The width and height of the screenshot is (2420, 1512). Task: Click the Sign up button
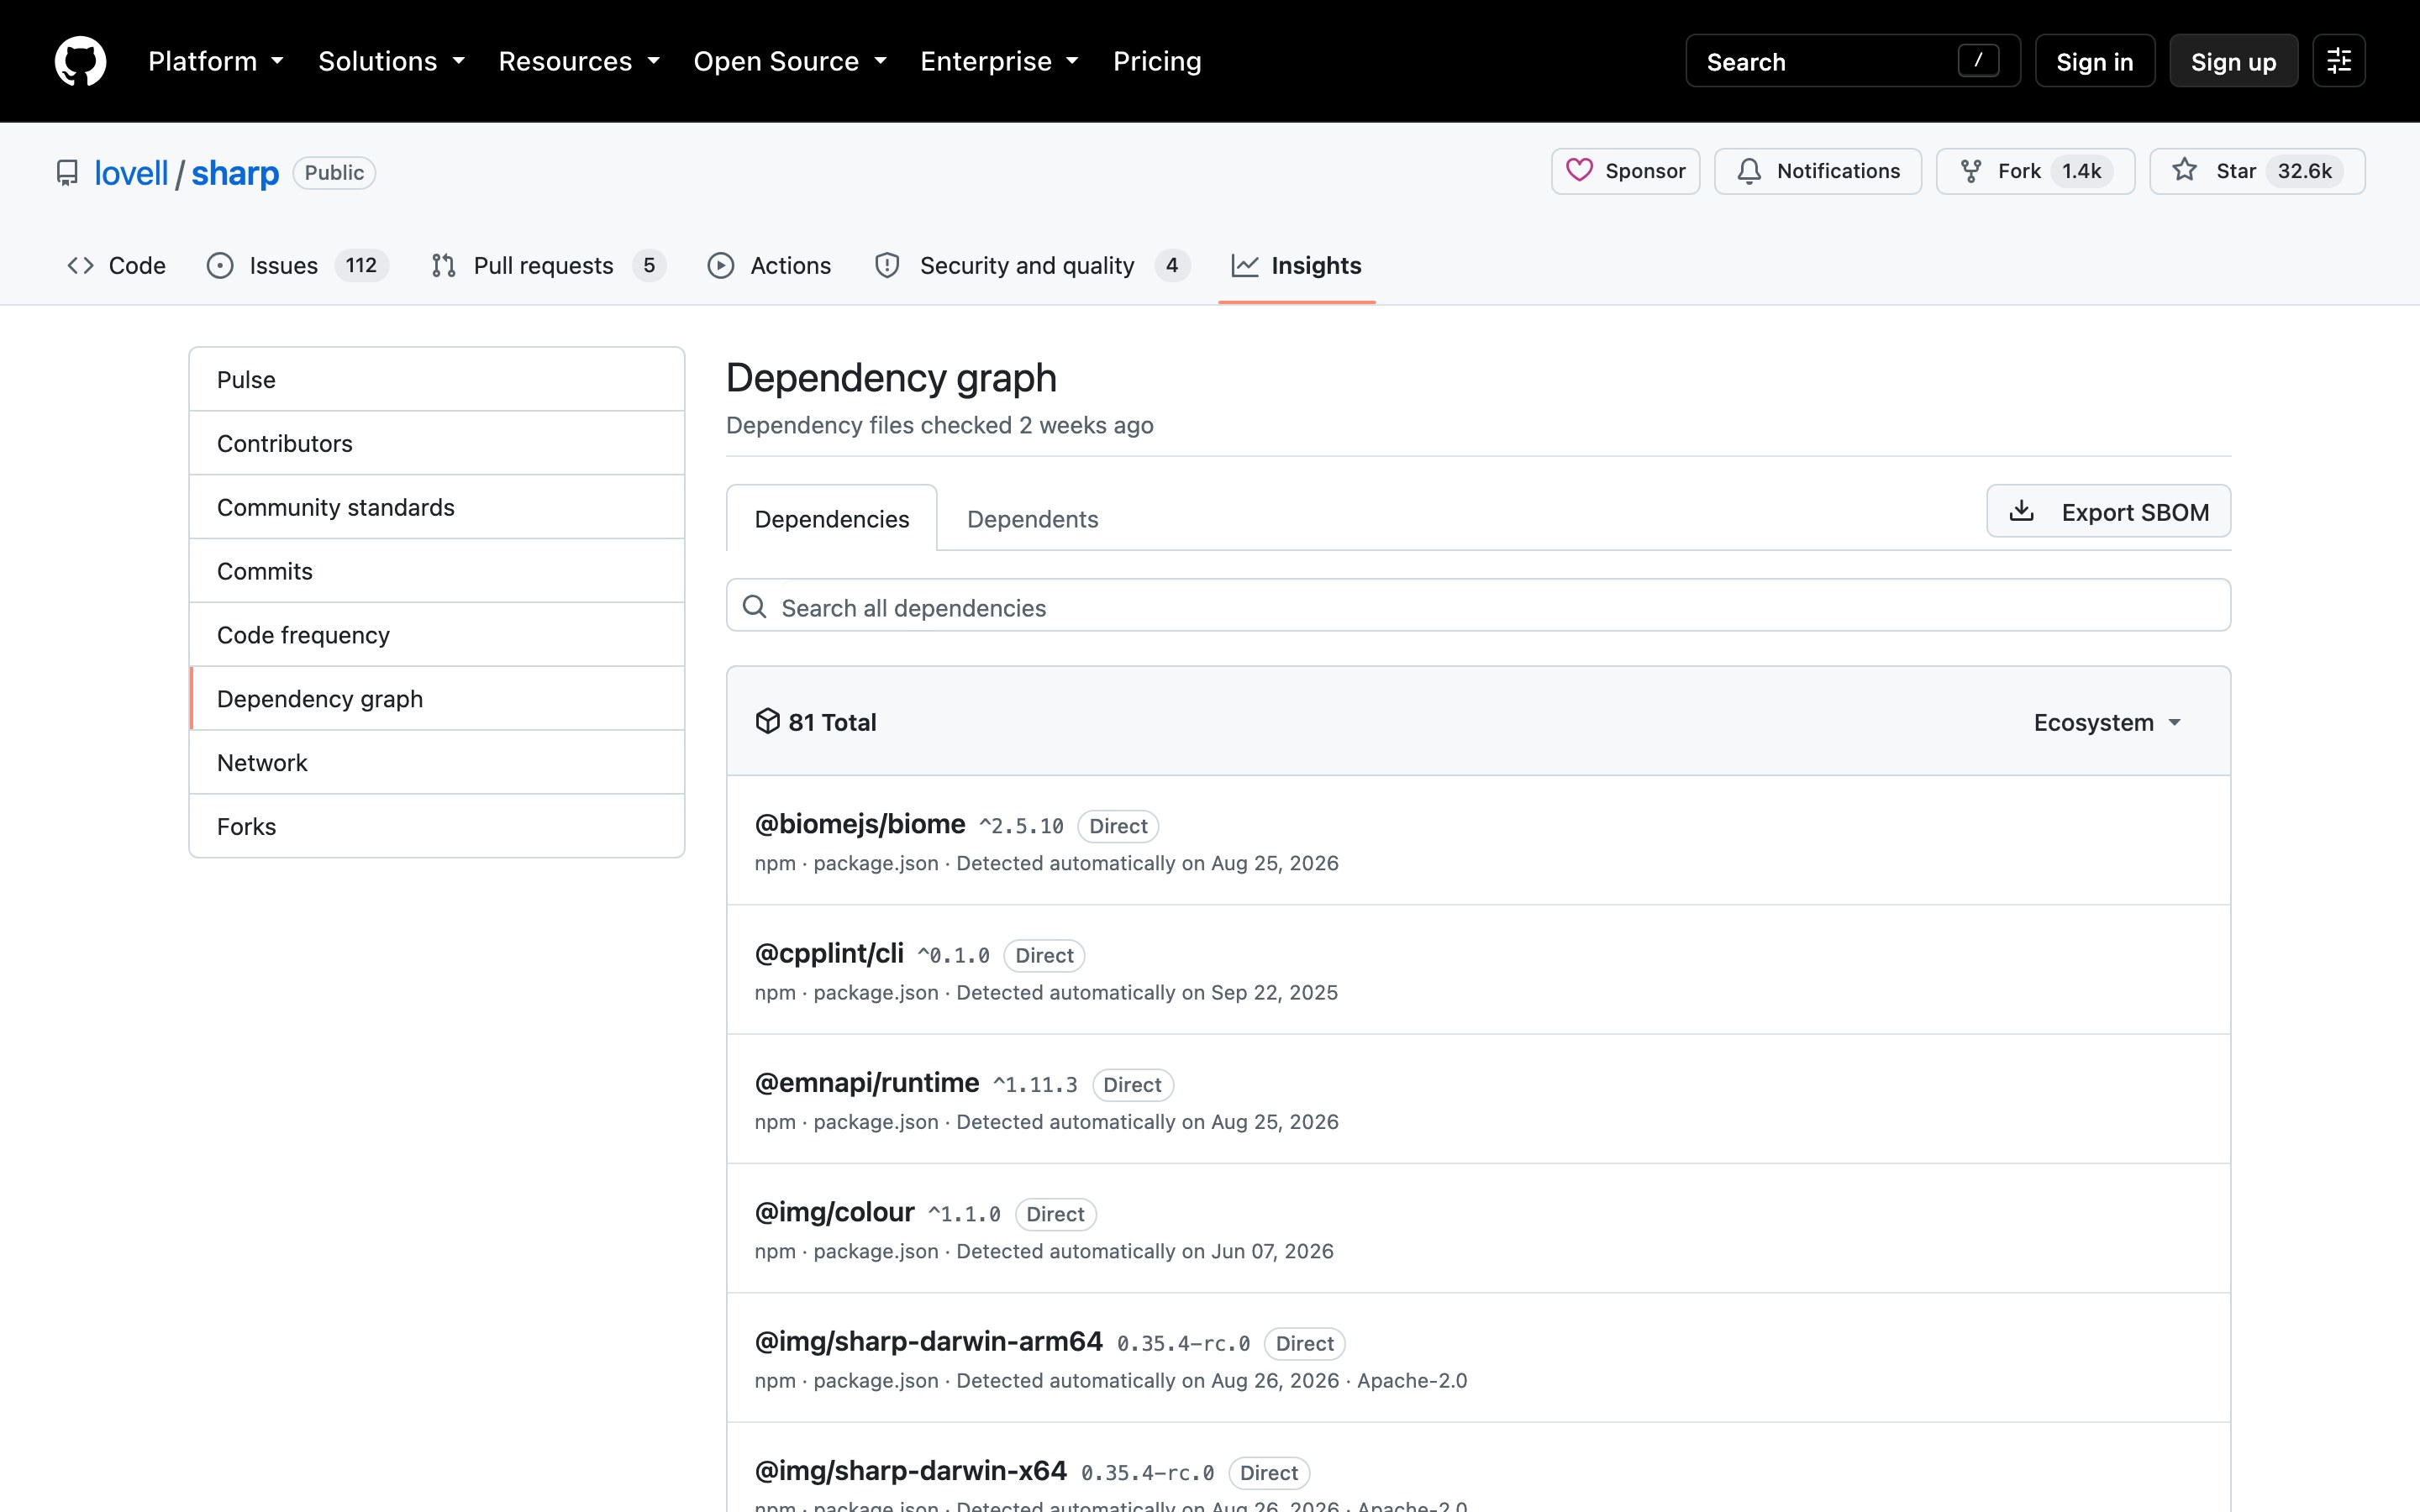coord(2233,61)
